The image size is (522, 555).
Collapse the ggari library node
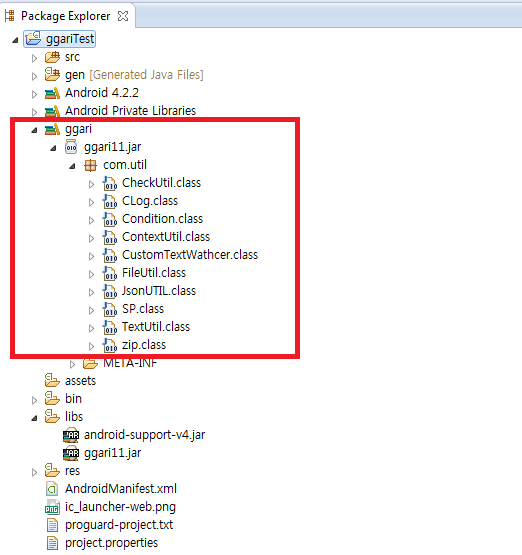pyautogui.click(x=34, y=131)
